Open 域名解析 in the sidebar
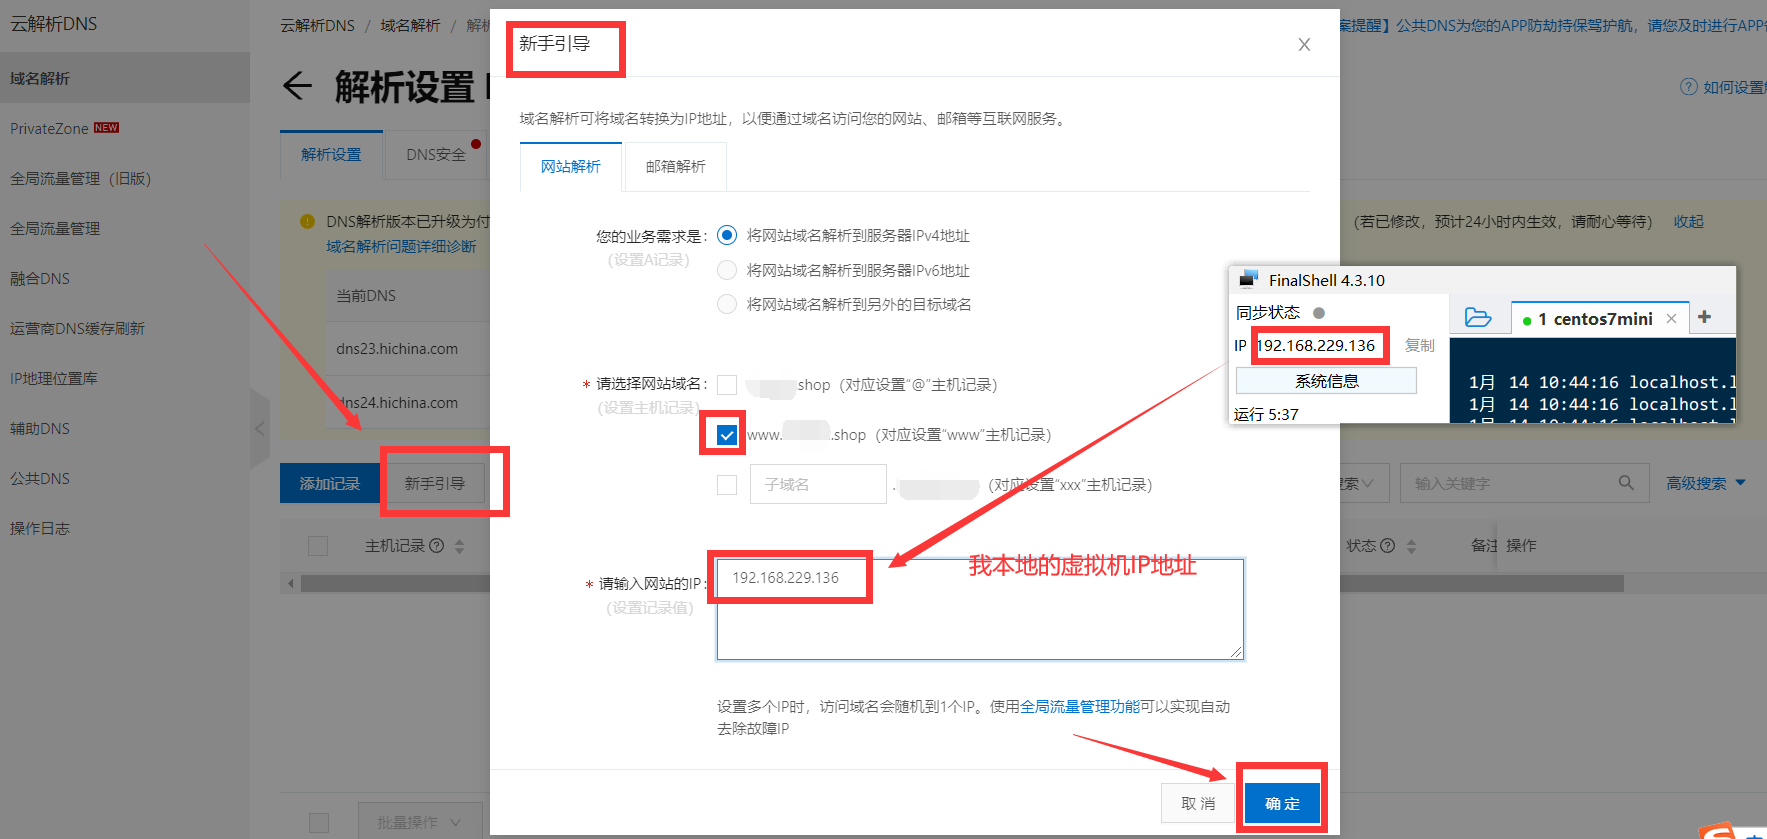The height and width of the screenshot is (839, 1767). [125, 78]
